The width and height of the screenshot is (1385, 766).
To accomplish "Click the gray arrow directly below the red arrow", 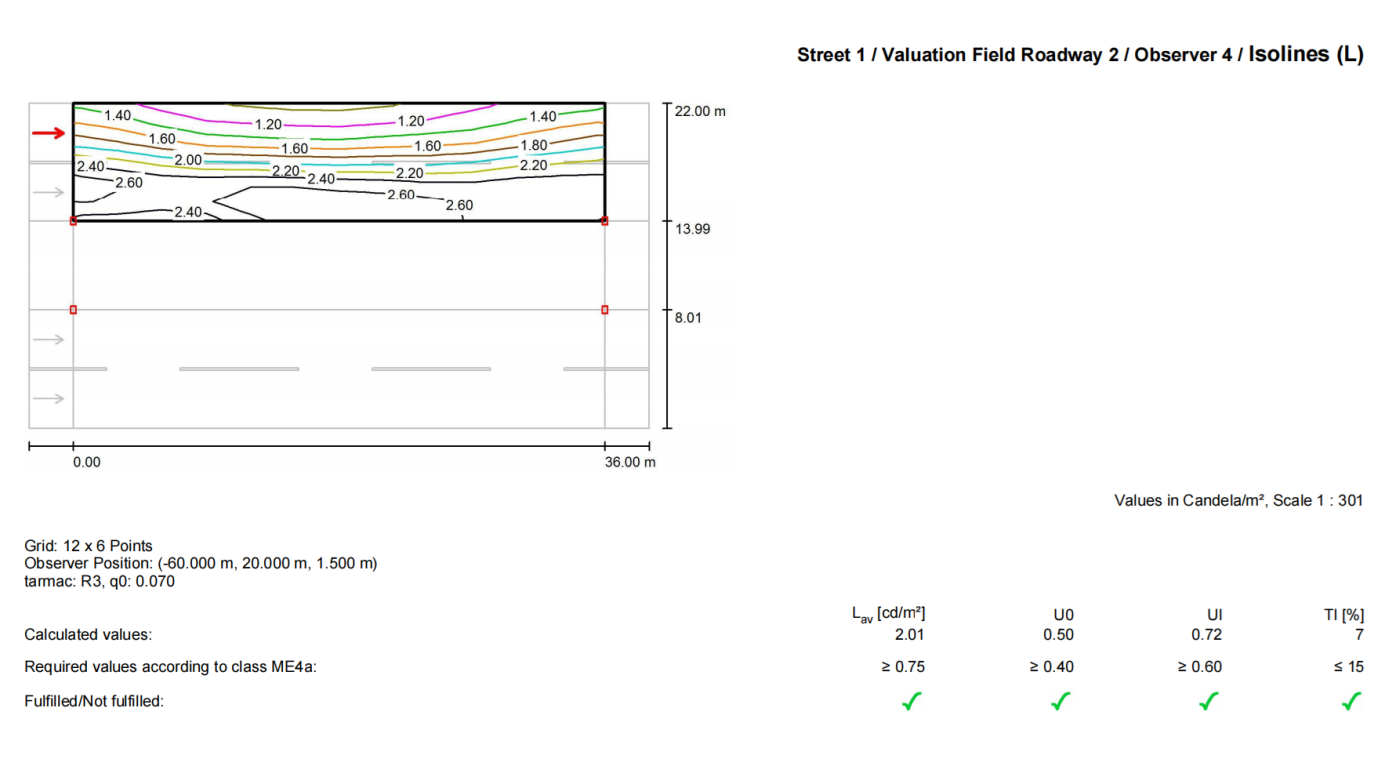I will pos(48,192).
